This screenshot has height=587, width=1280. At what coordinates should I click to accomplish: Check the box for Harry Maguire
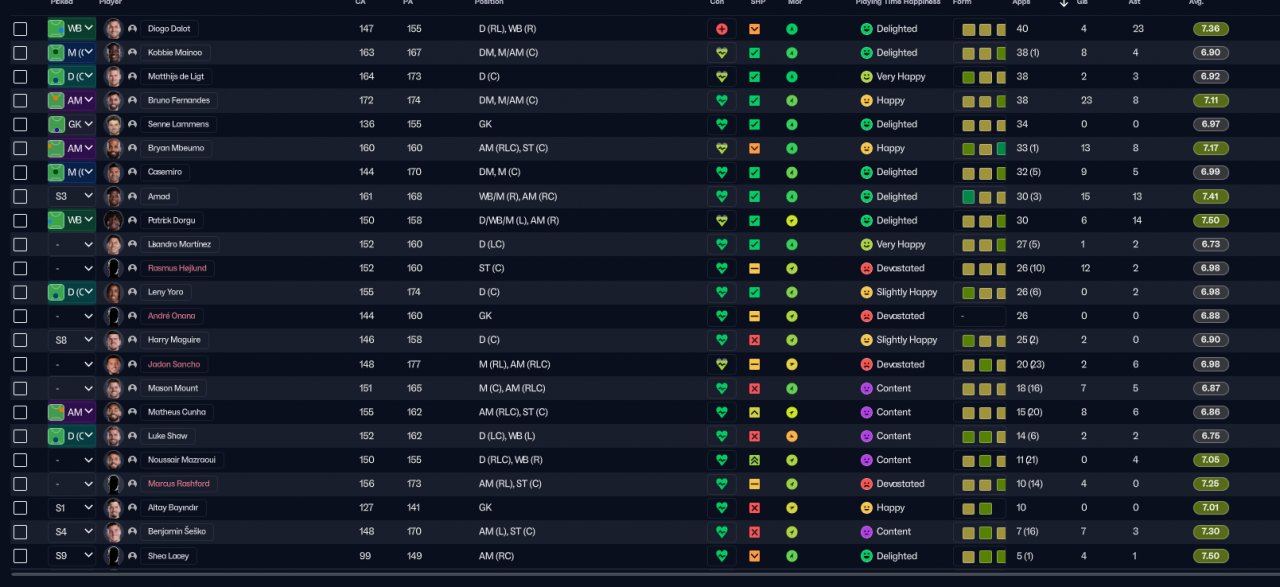point(20,341)
